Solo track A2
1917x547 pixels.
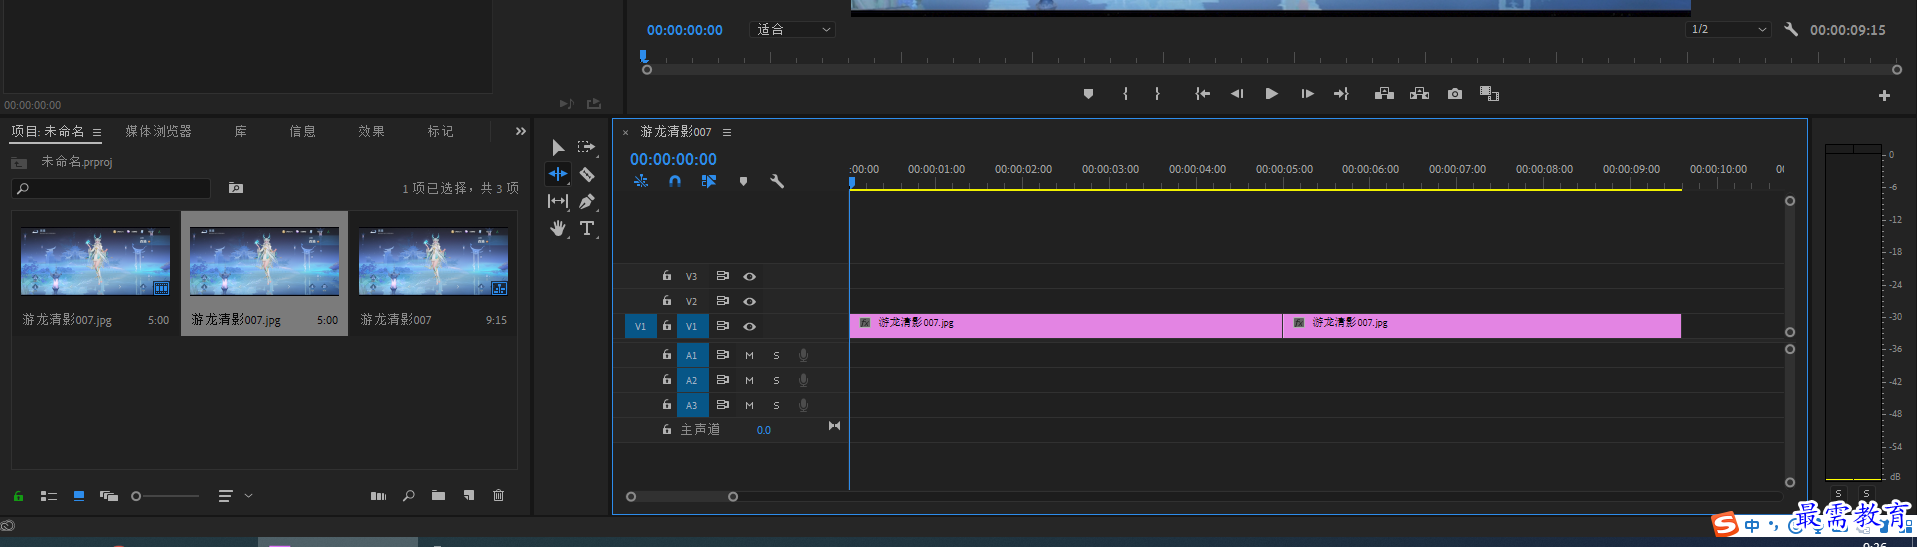(x=776, y=380)
